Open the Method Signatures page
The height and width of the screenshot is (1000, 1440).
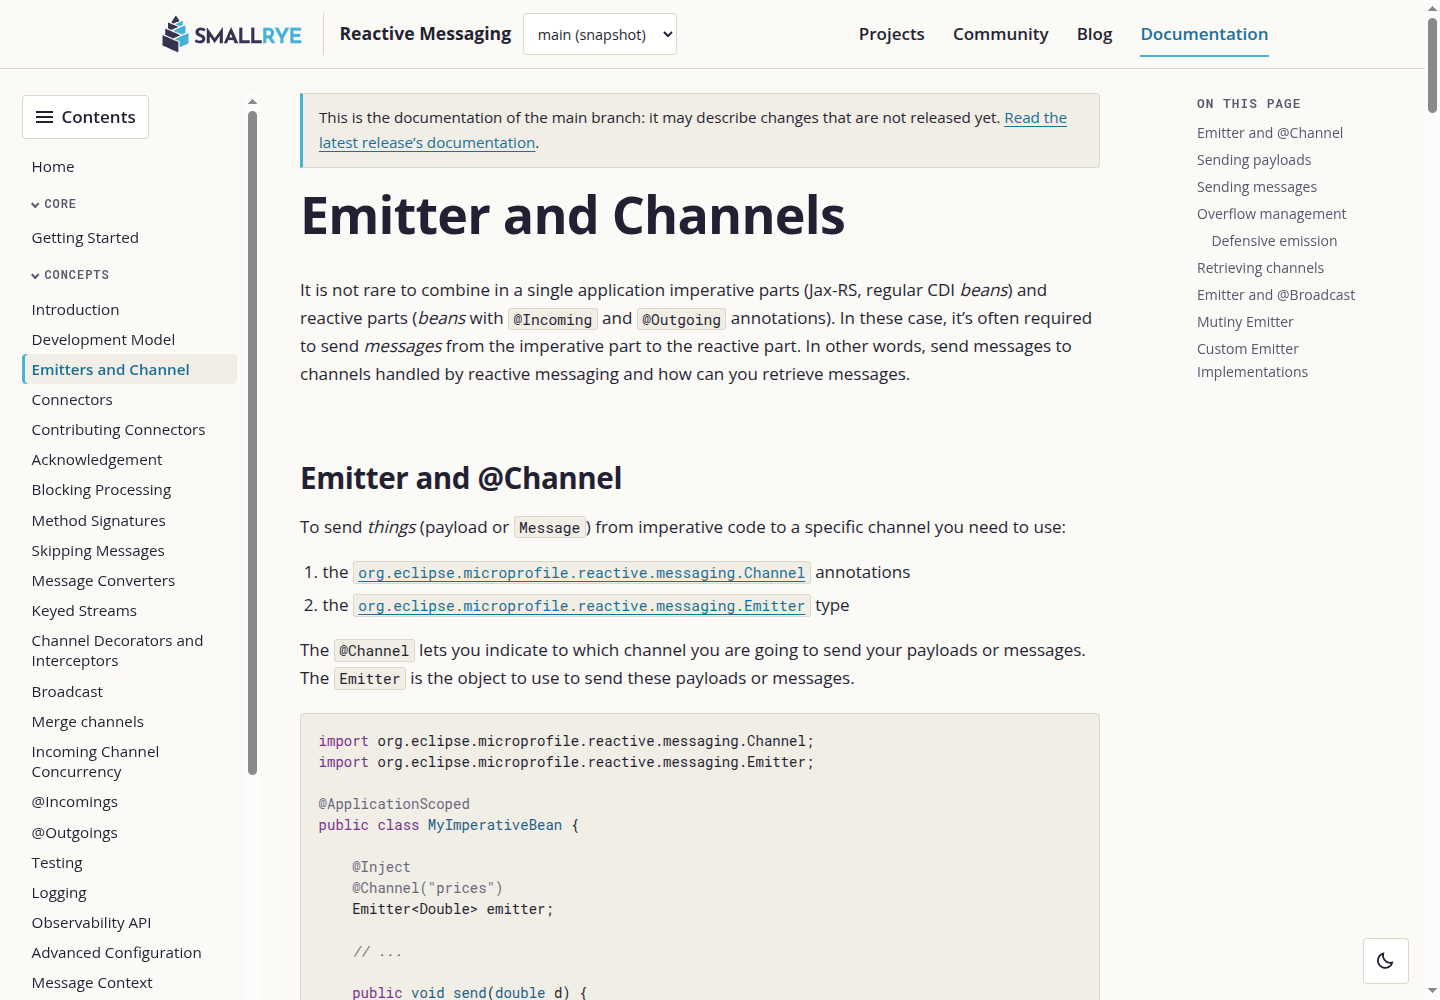(x=98, y=521)
